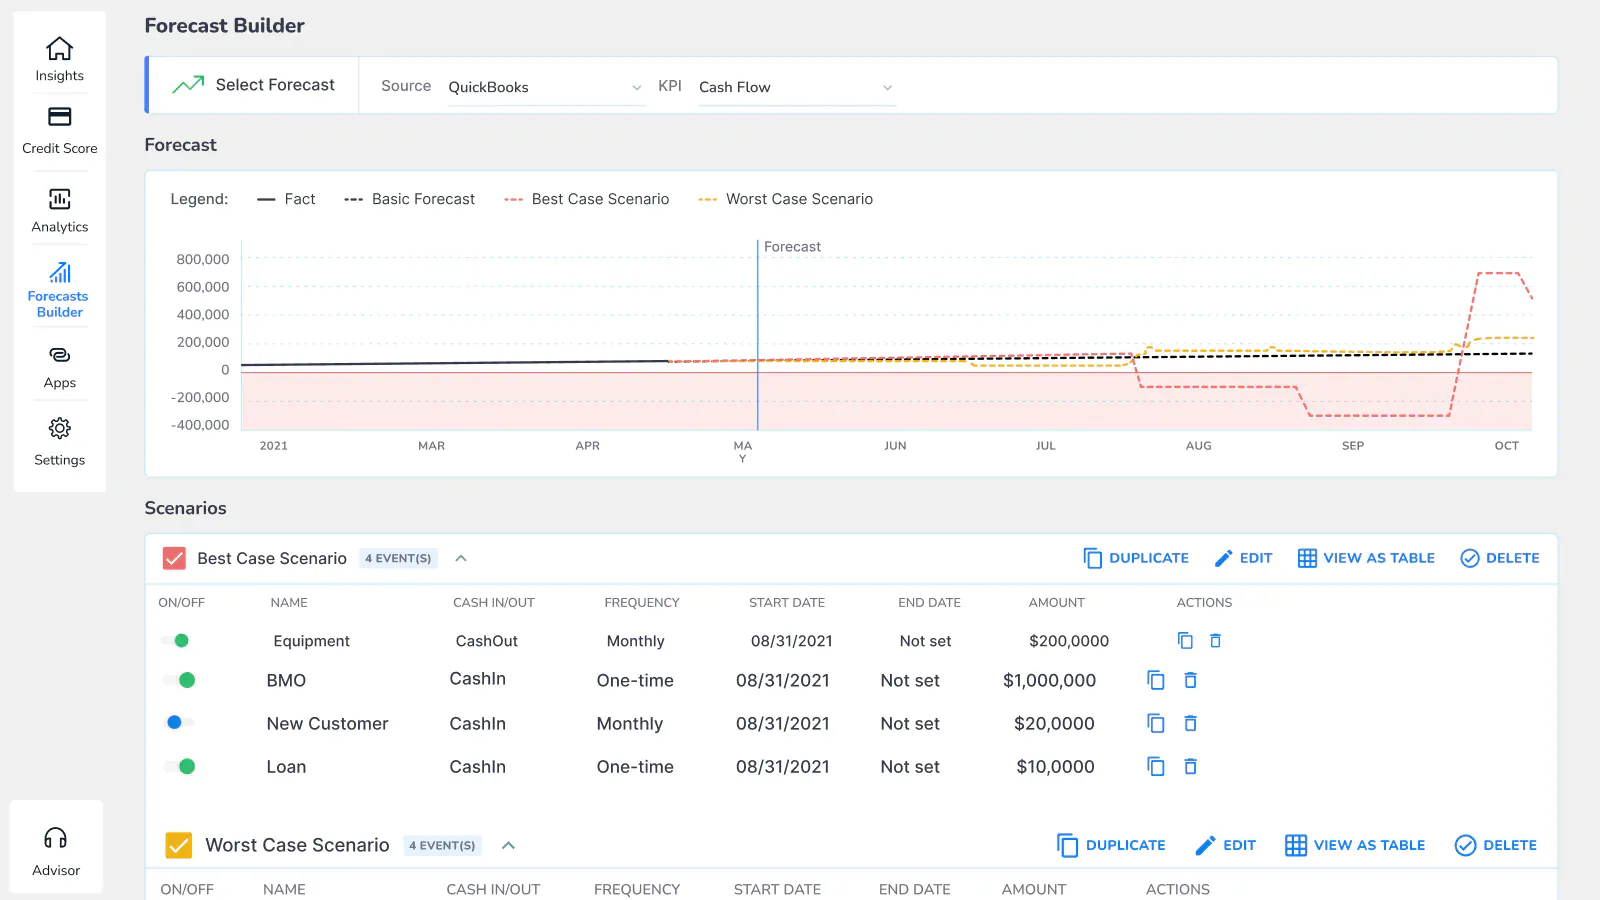Click the Select Forecast tab
The width and height of the screenshot is (1600, 900).
point(253,85)
